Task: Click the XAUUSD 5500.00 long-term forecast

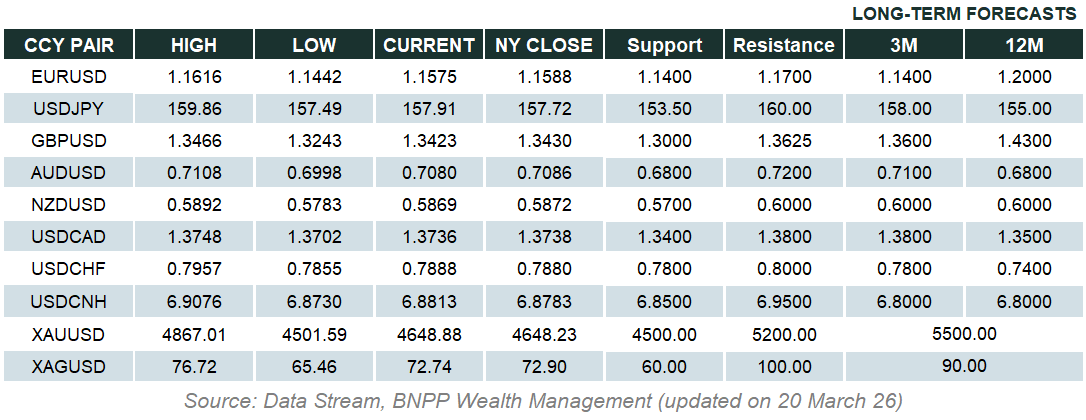Action: (x=964, y=334)
